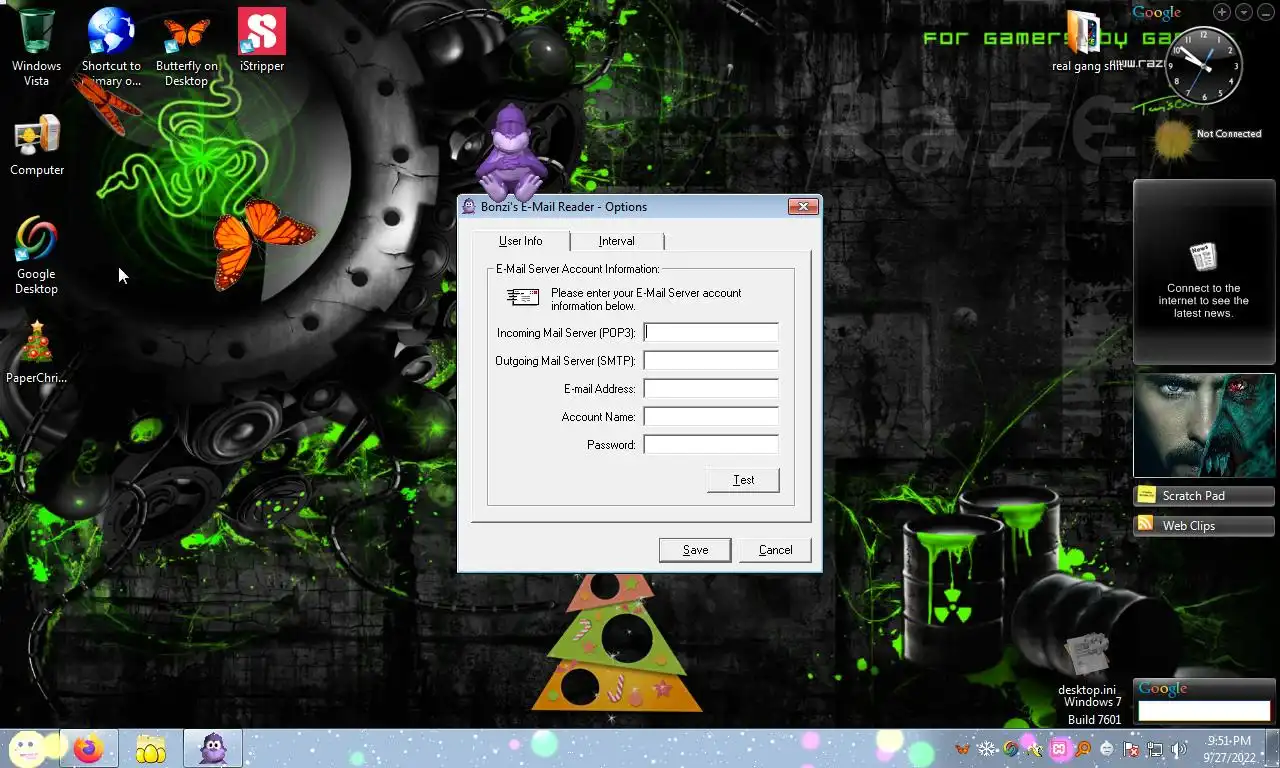Click the analog clock gadget
Screen dimensions: 1280x768
[x=1204, y=64]
